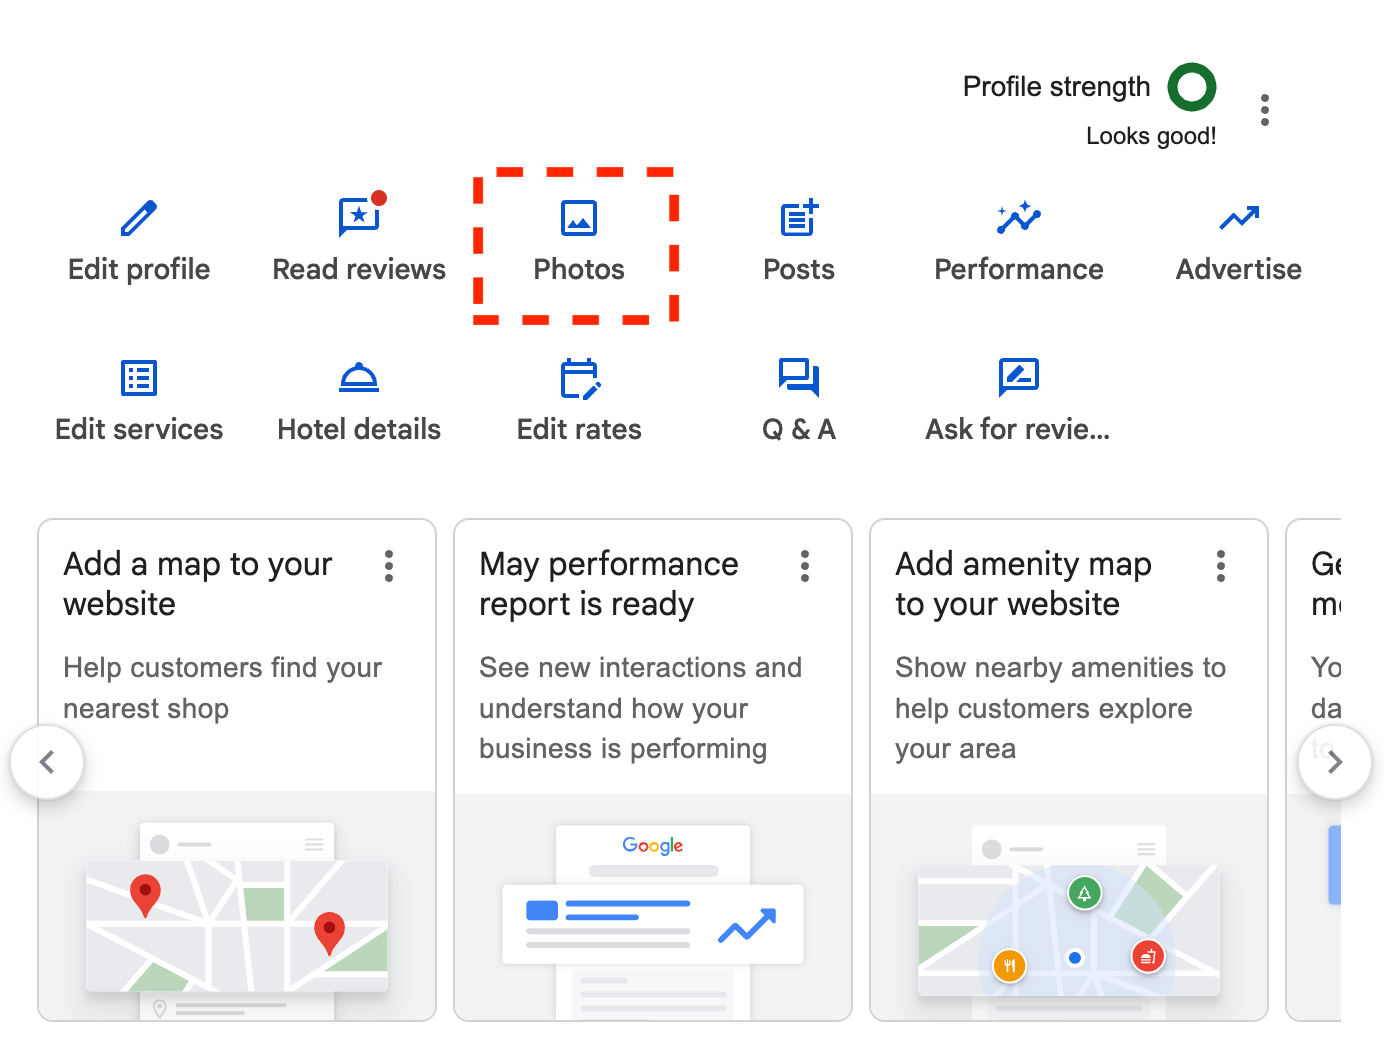
Task: Click the Q & A chat icon
Action: [799, 377]
